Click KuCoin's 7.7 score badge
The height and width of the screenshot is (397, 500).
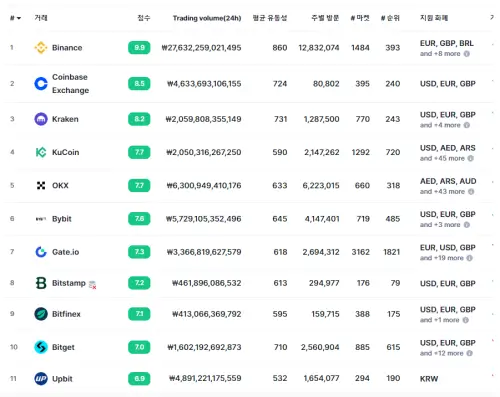(139, 152)
